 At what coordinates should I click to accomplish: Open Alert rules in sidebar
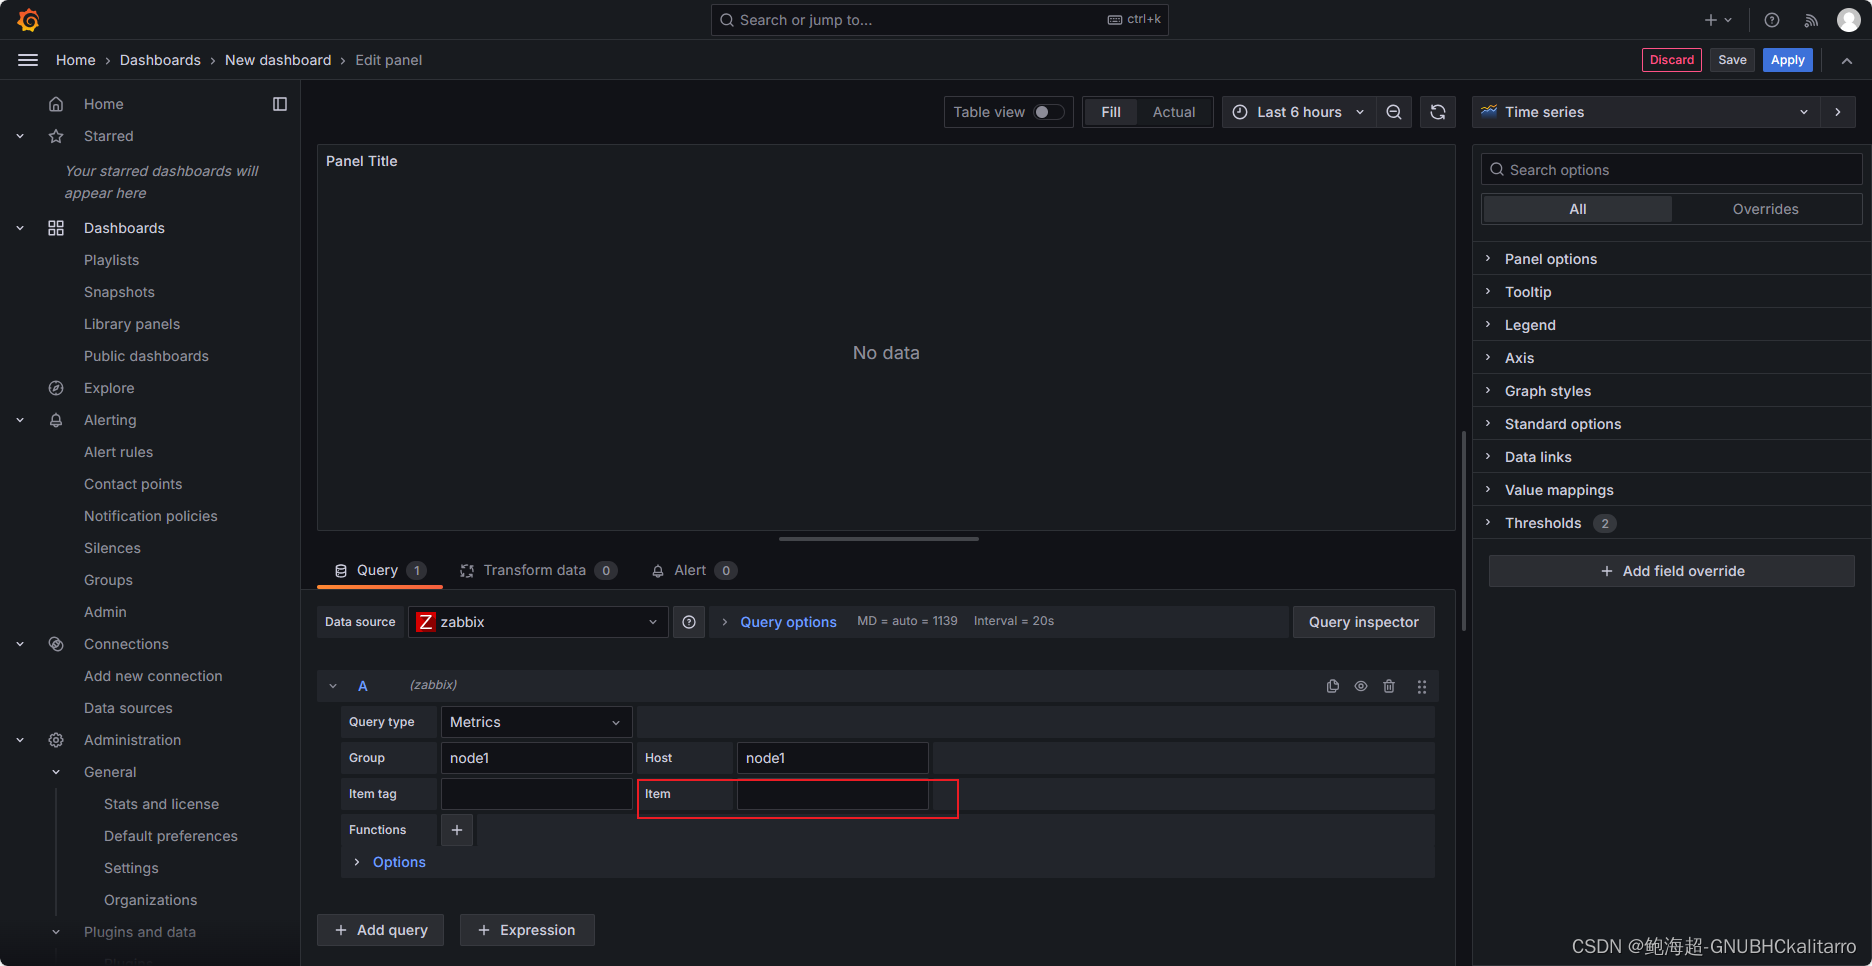click(x=118, y=452)
